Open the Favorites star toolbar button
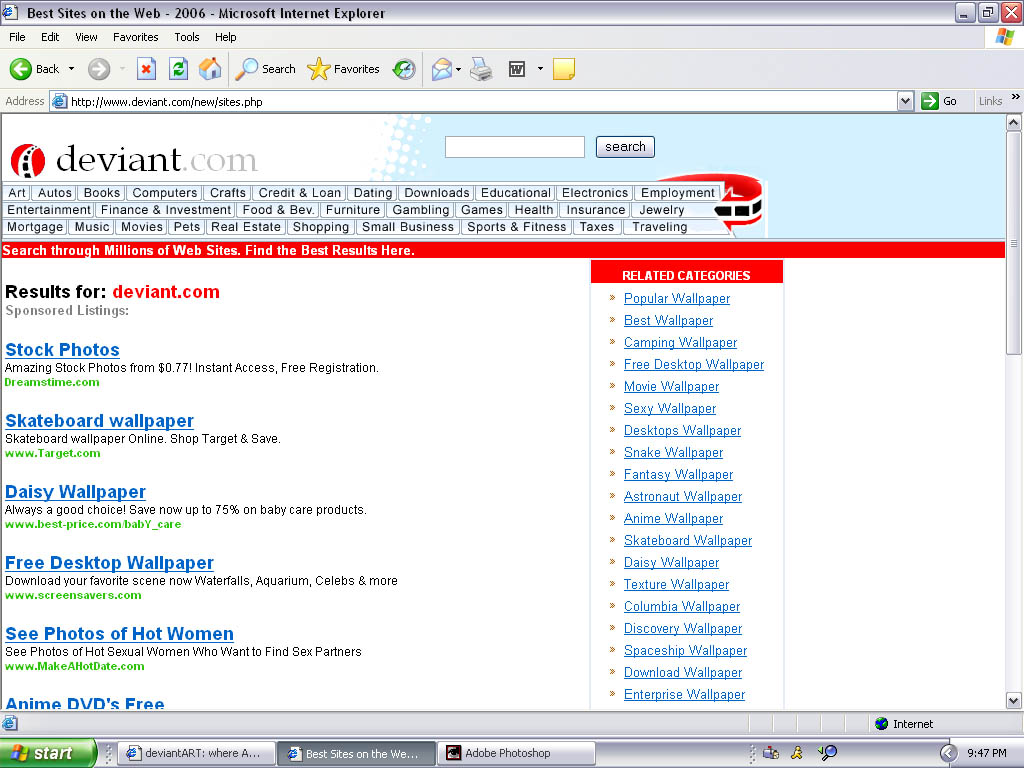1024x768 pixels. 344,69
